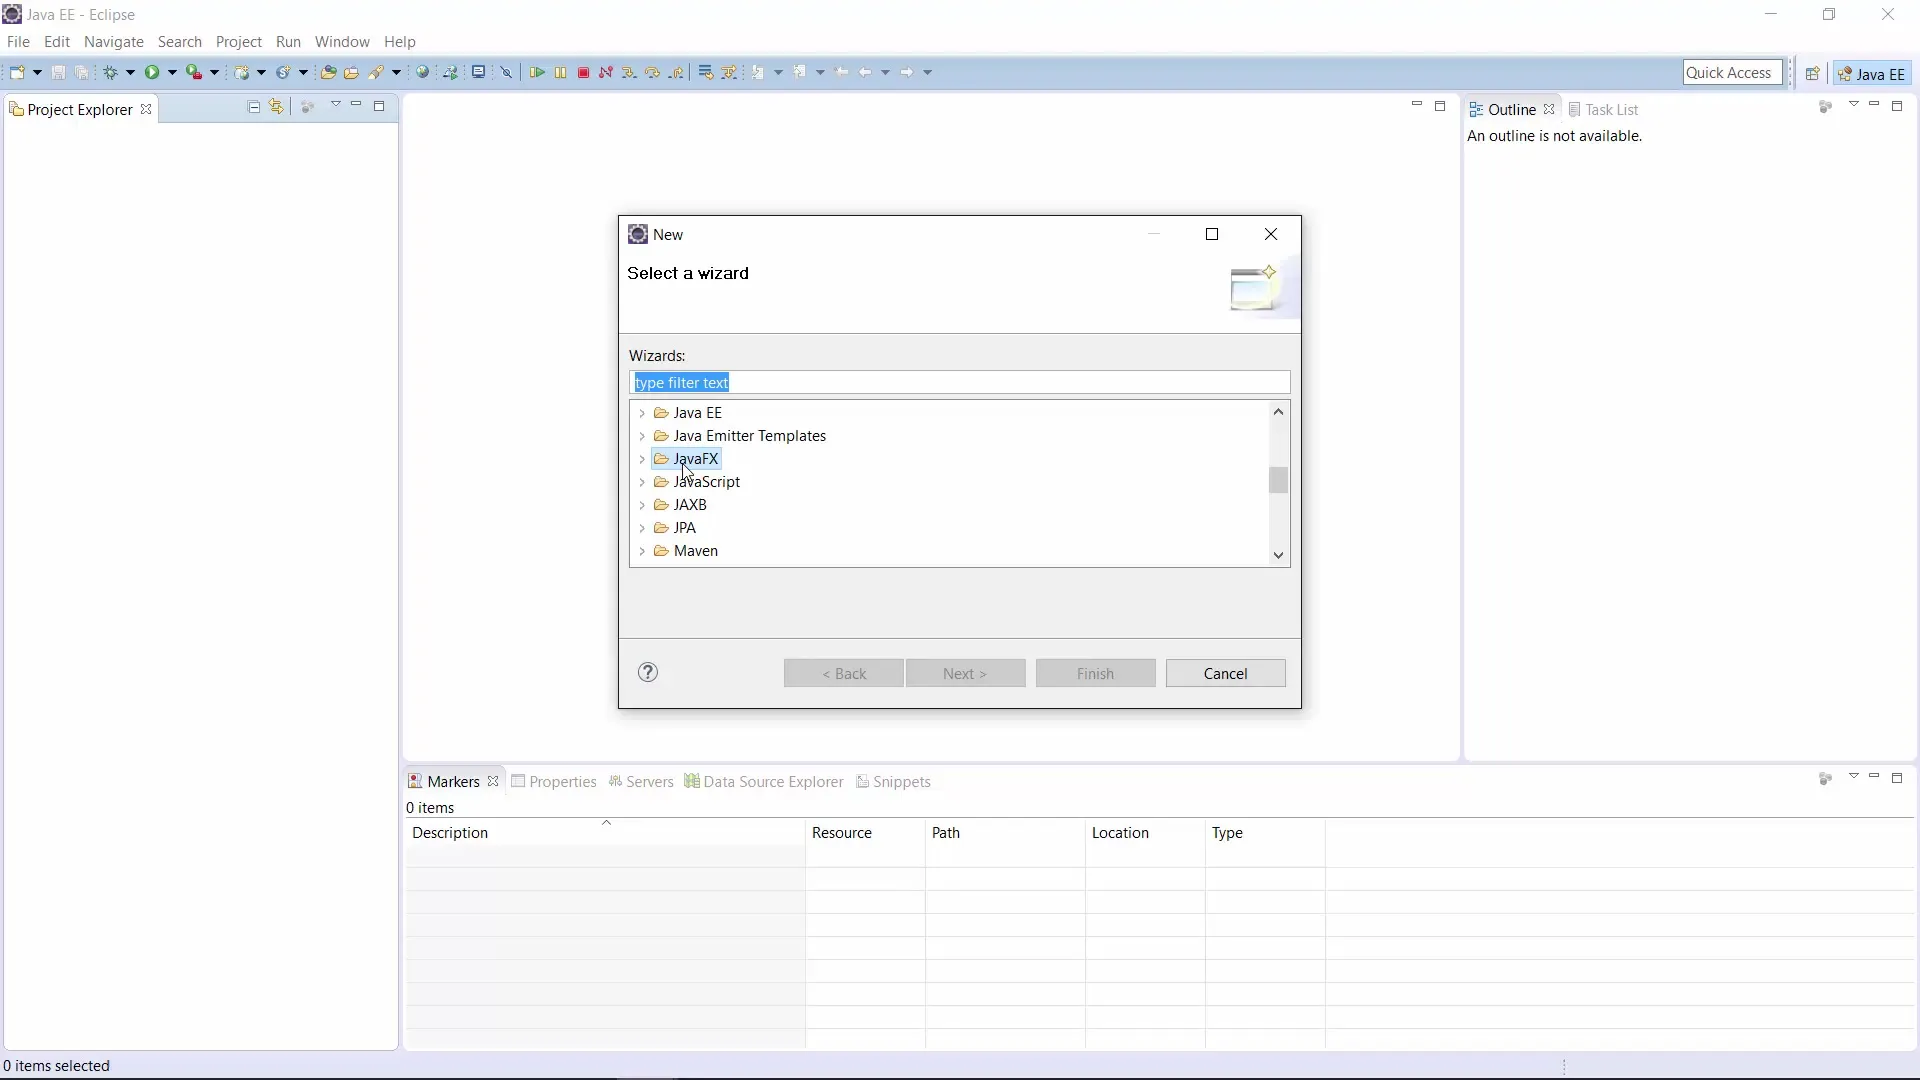Click the Step Over debug icon
Screen dimensions: 1920x1080
653,72
